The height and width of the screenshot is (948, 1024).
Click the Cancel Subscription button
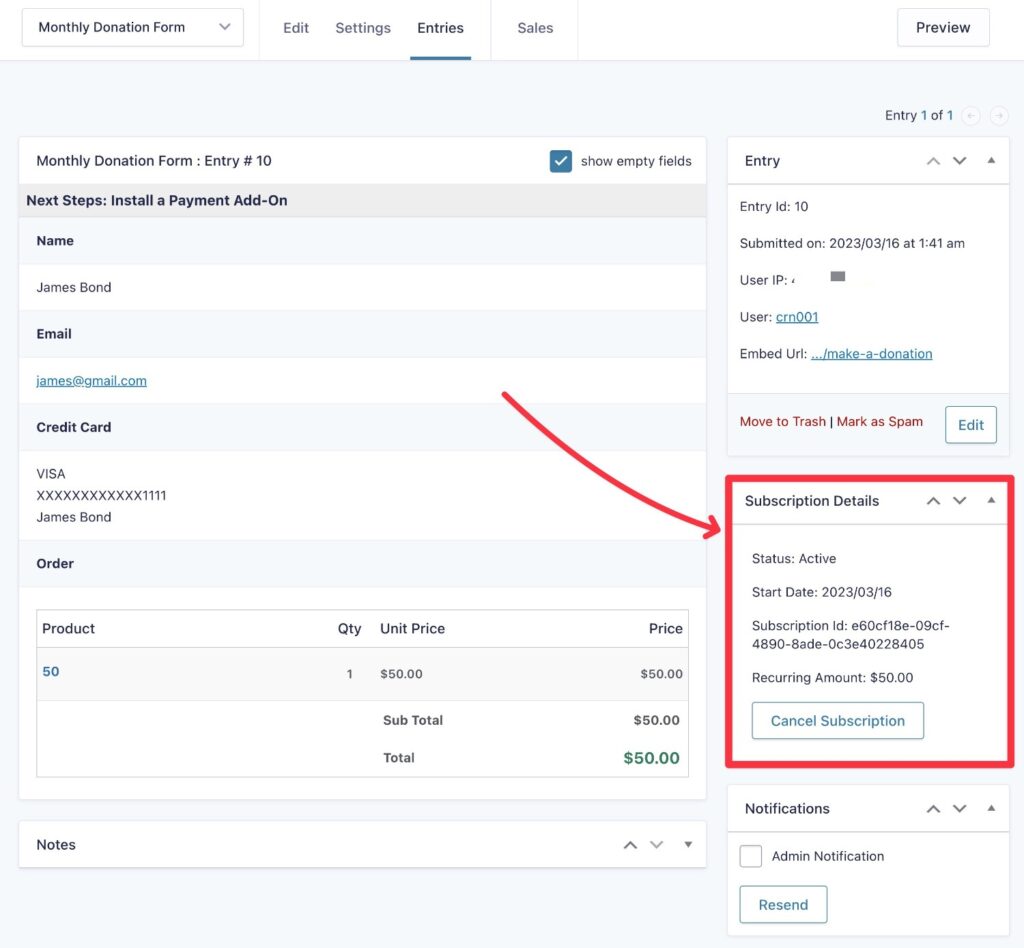click(837, 720)
